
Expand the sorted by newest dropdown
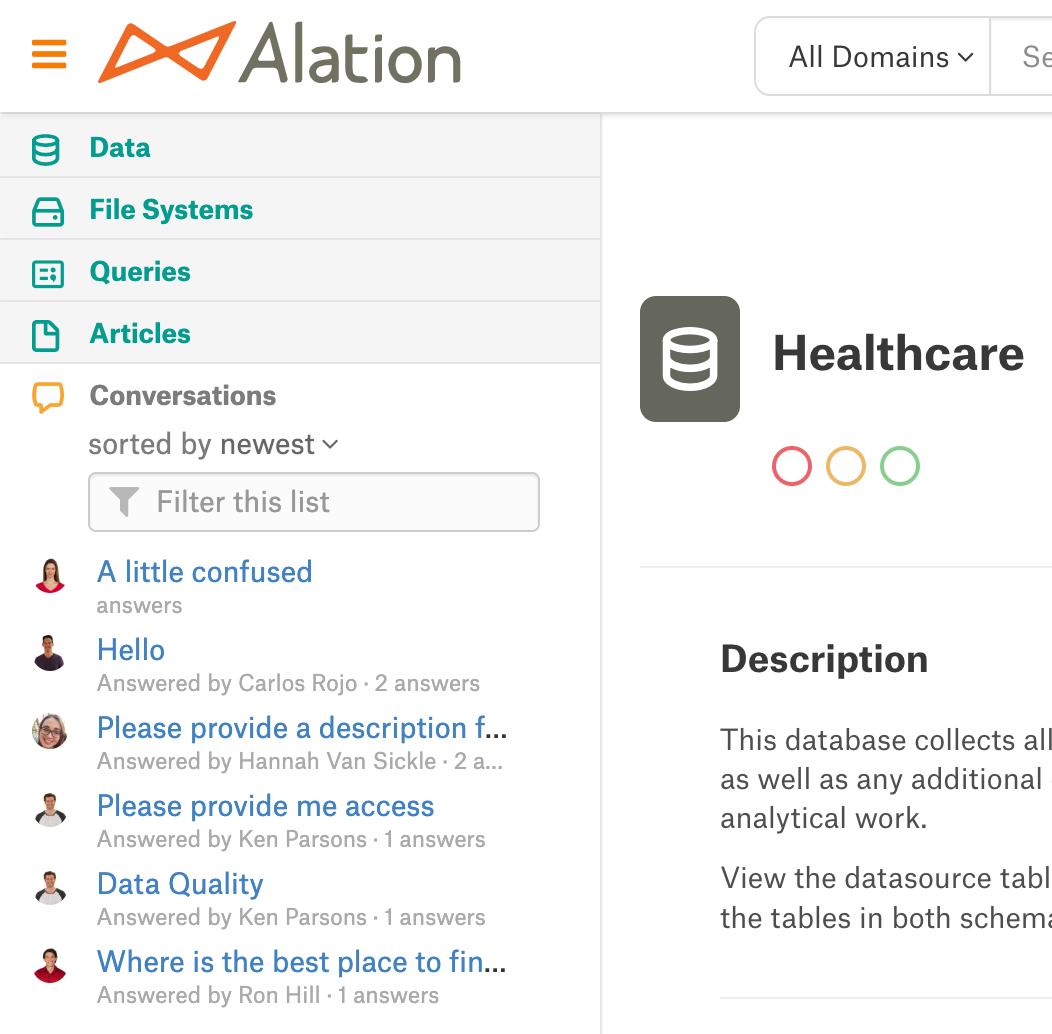pyautogui.click(x=213, y=444)
